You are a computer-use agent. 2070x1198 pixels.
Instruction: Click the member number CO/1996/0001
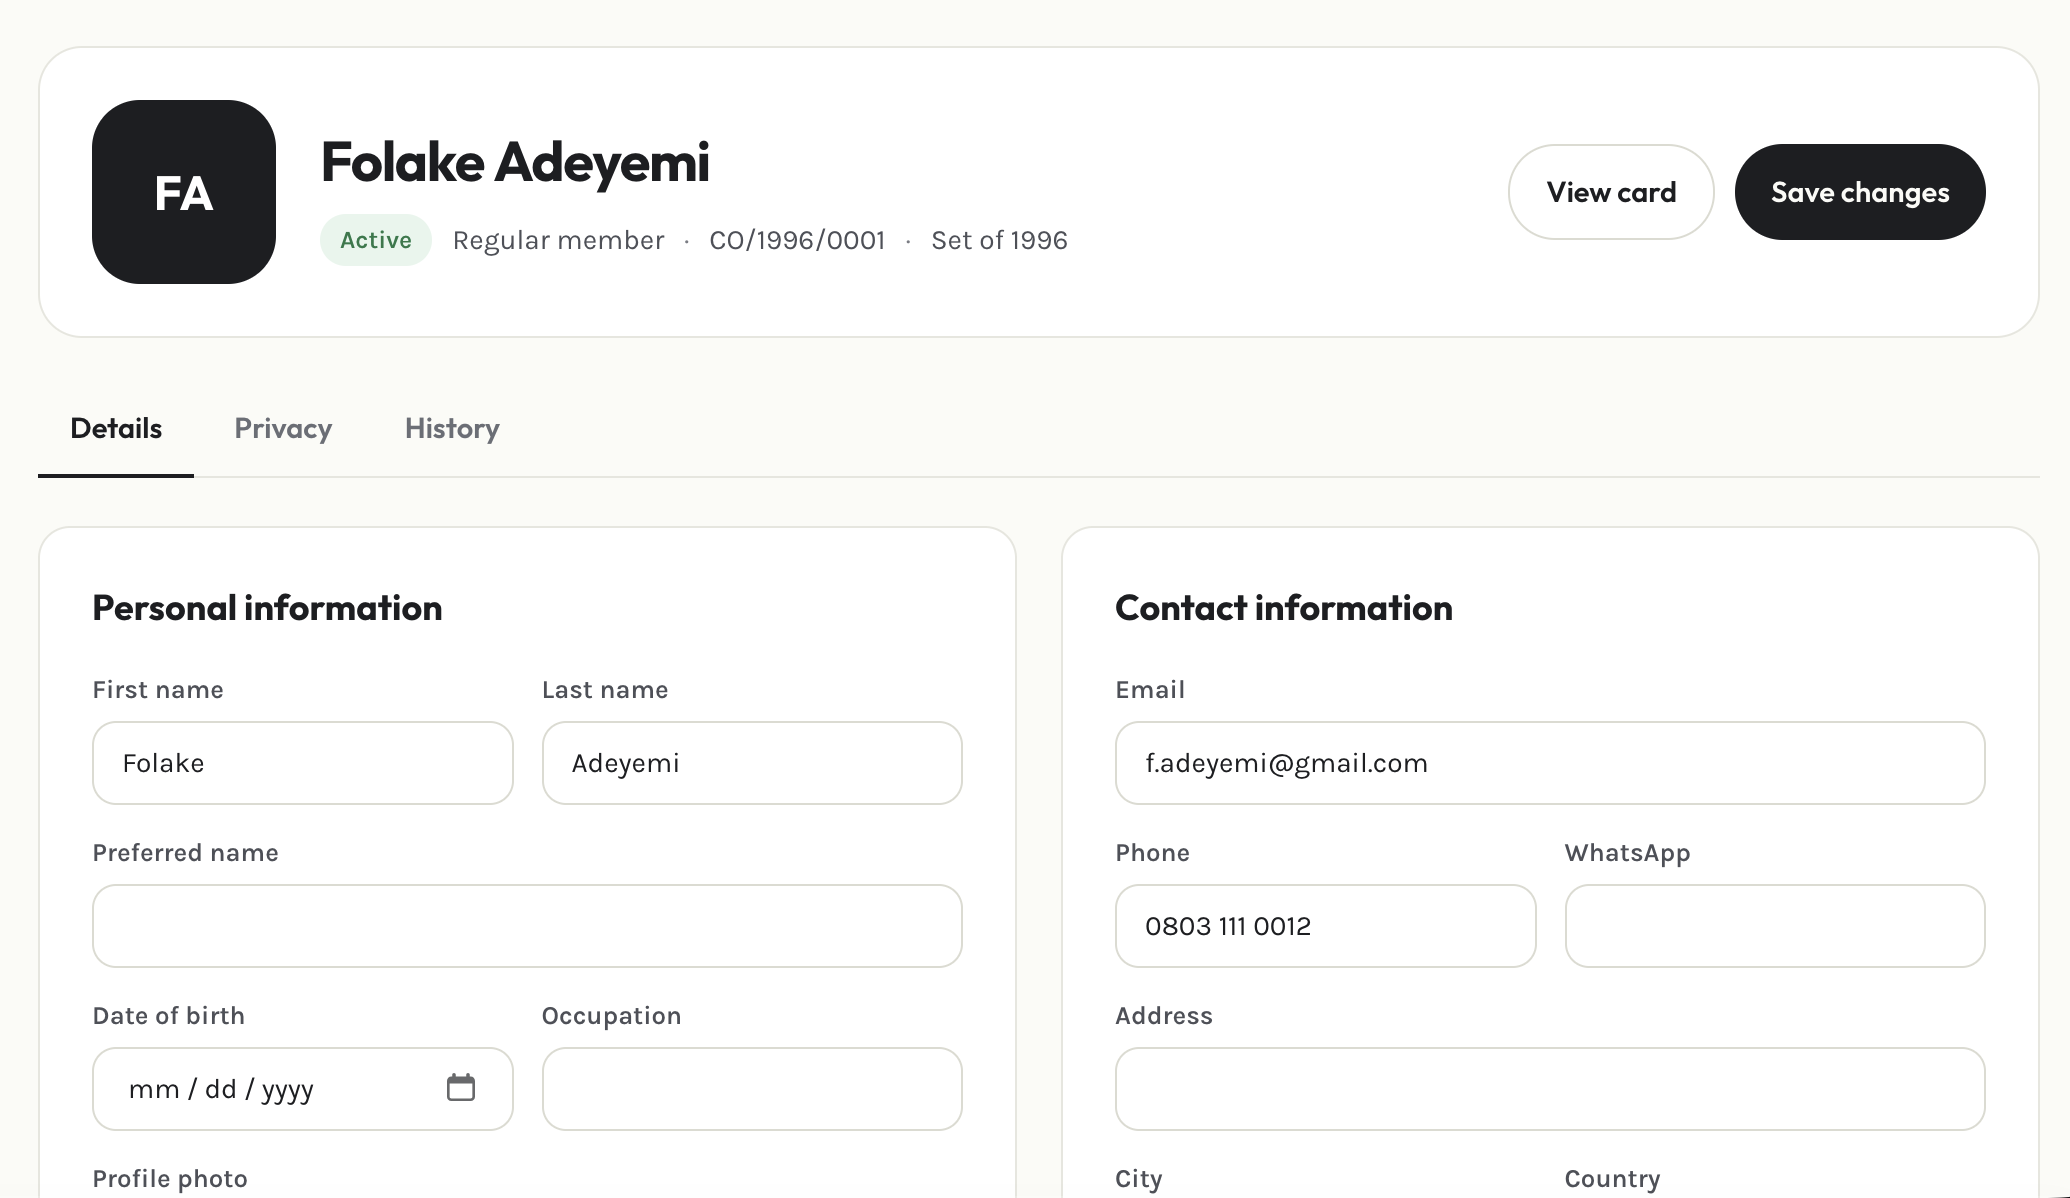pyautogui.click(x=797, y=240)
